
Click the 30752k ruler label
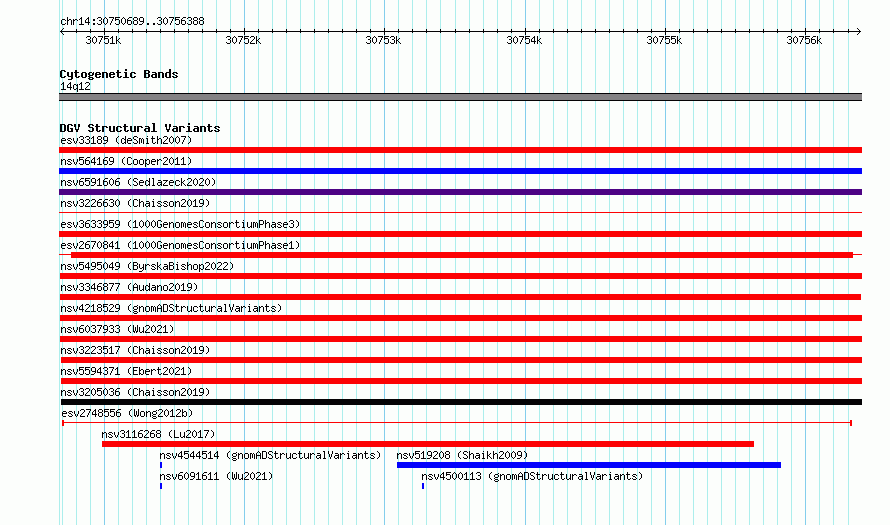(244, 40)
